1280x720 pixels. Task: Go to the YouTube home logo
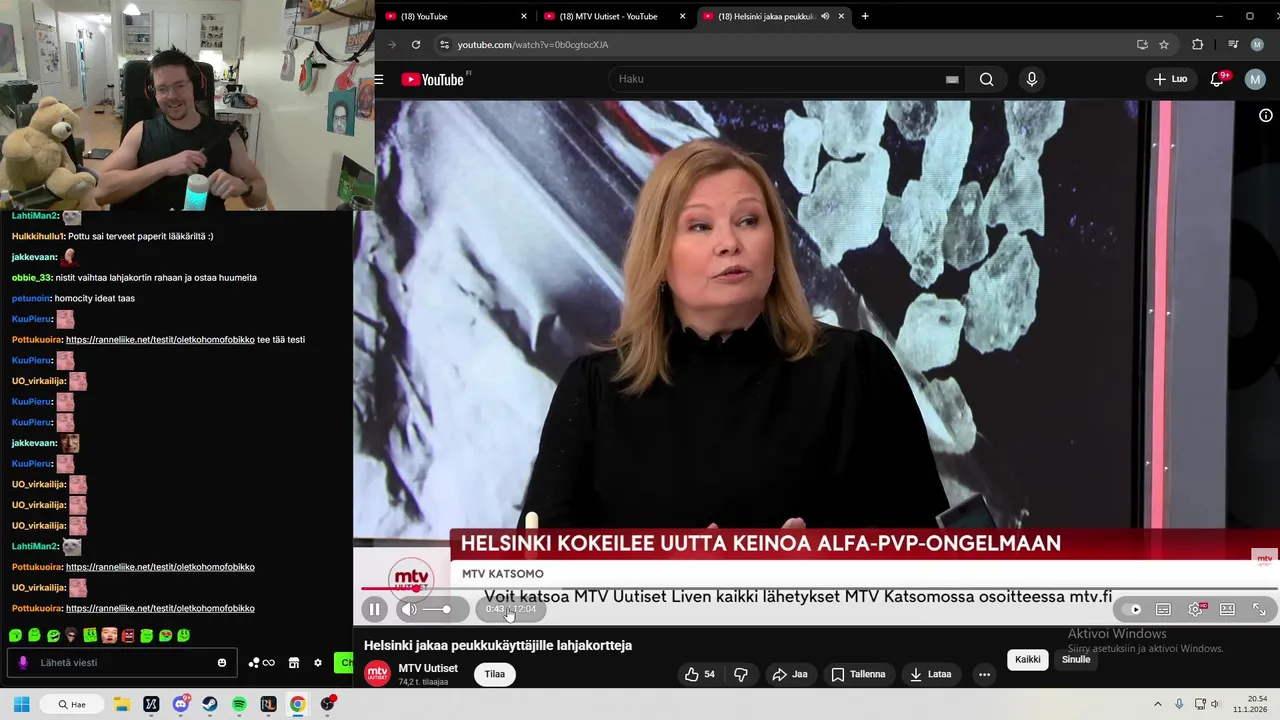click(434, 79)
